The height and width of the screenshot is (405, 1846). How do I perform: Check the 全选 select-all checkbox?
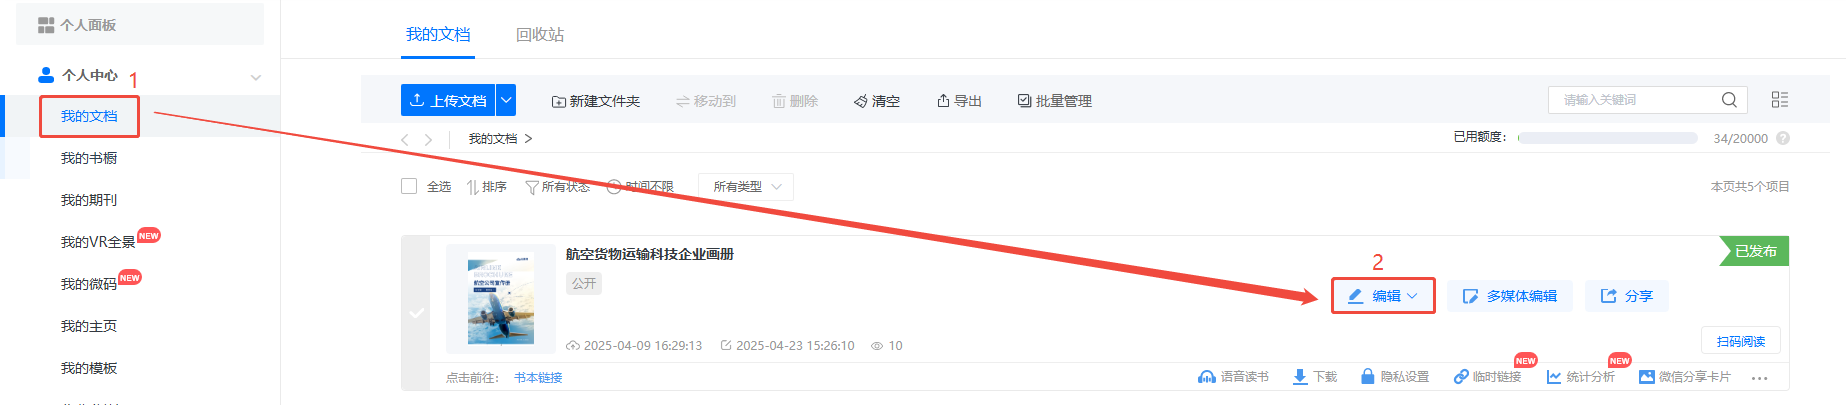409,186
